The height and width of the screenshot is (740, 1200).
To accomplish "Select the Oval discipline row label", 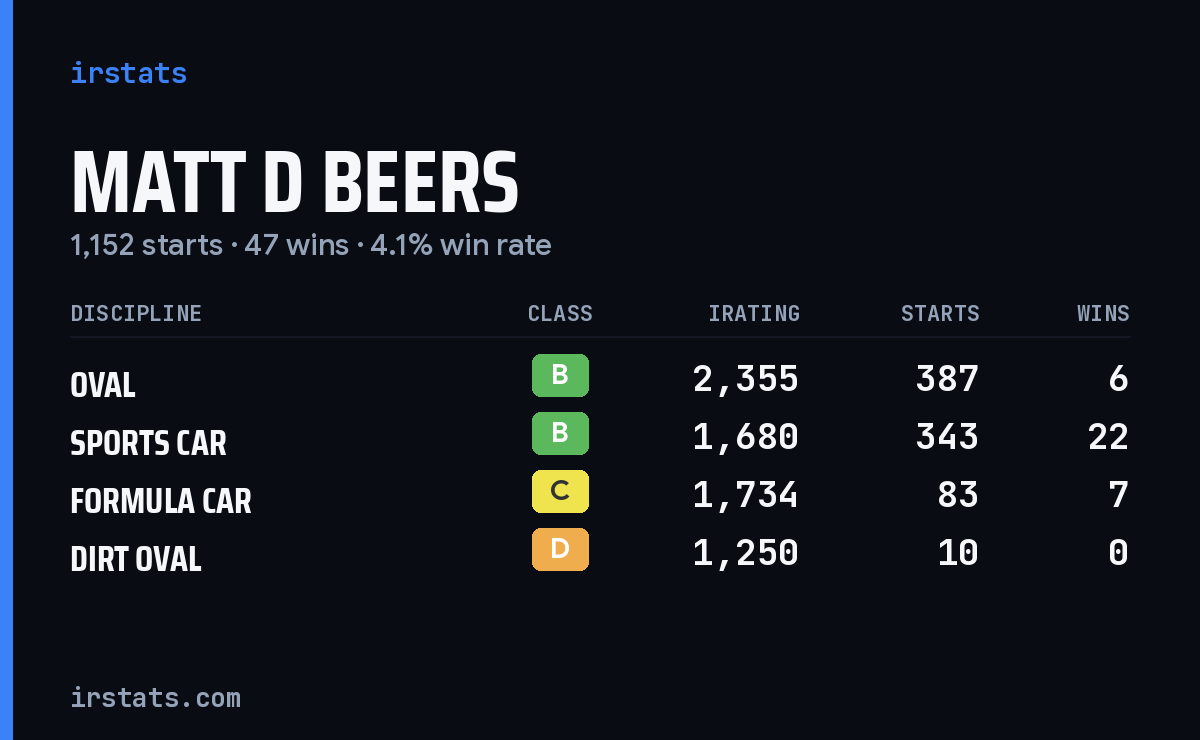I will tap(103, 385).
